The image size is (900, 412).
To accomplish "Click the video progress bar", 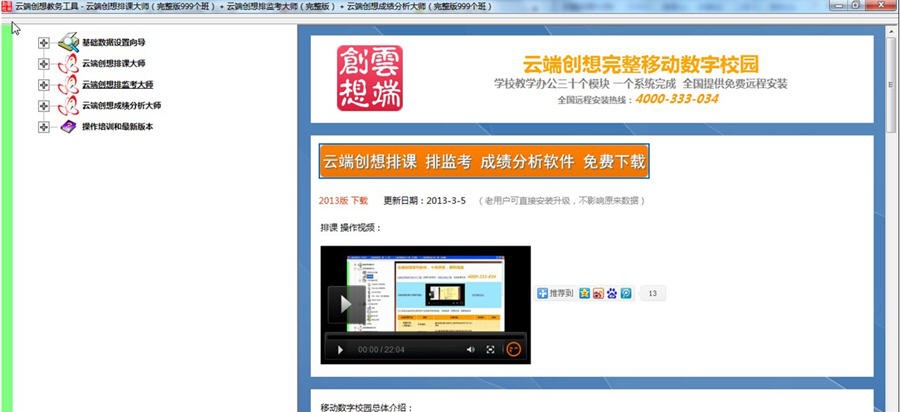I will point(425,335).
